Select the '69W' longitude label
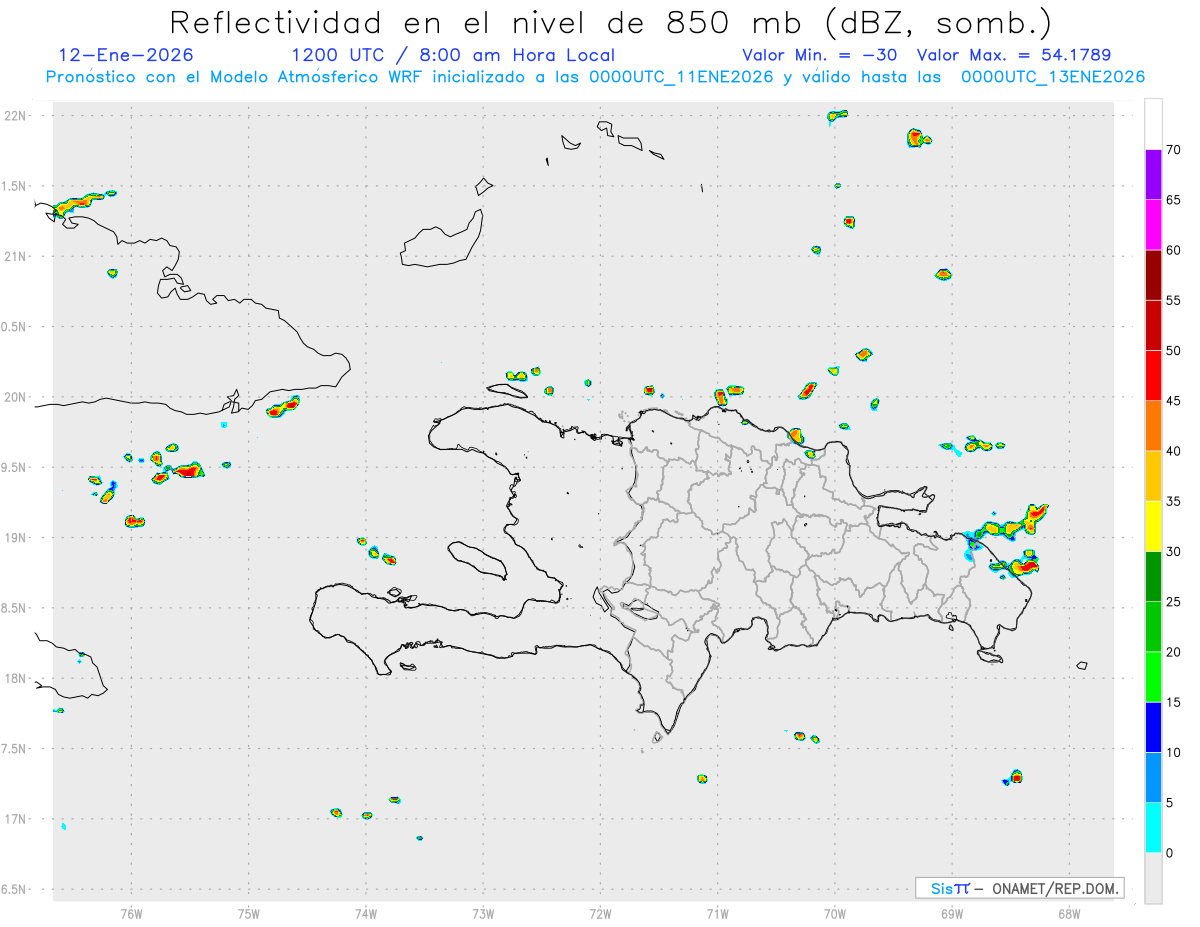The height and width of the screenshot is (927, 1200). pos(952,913)
